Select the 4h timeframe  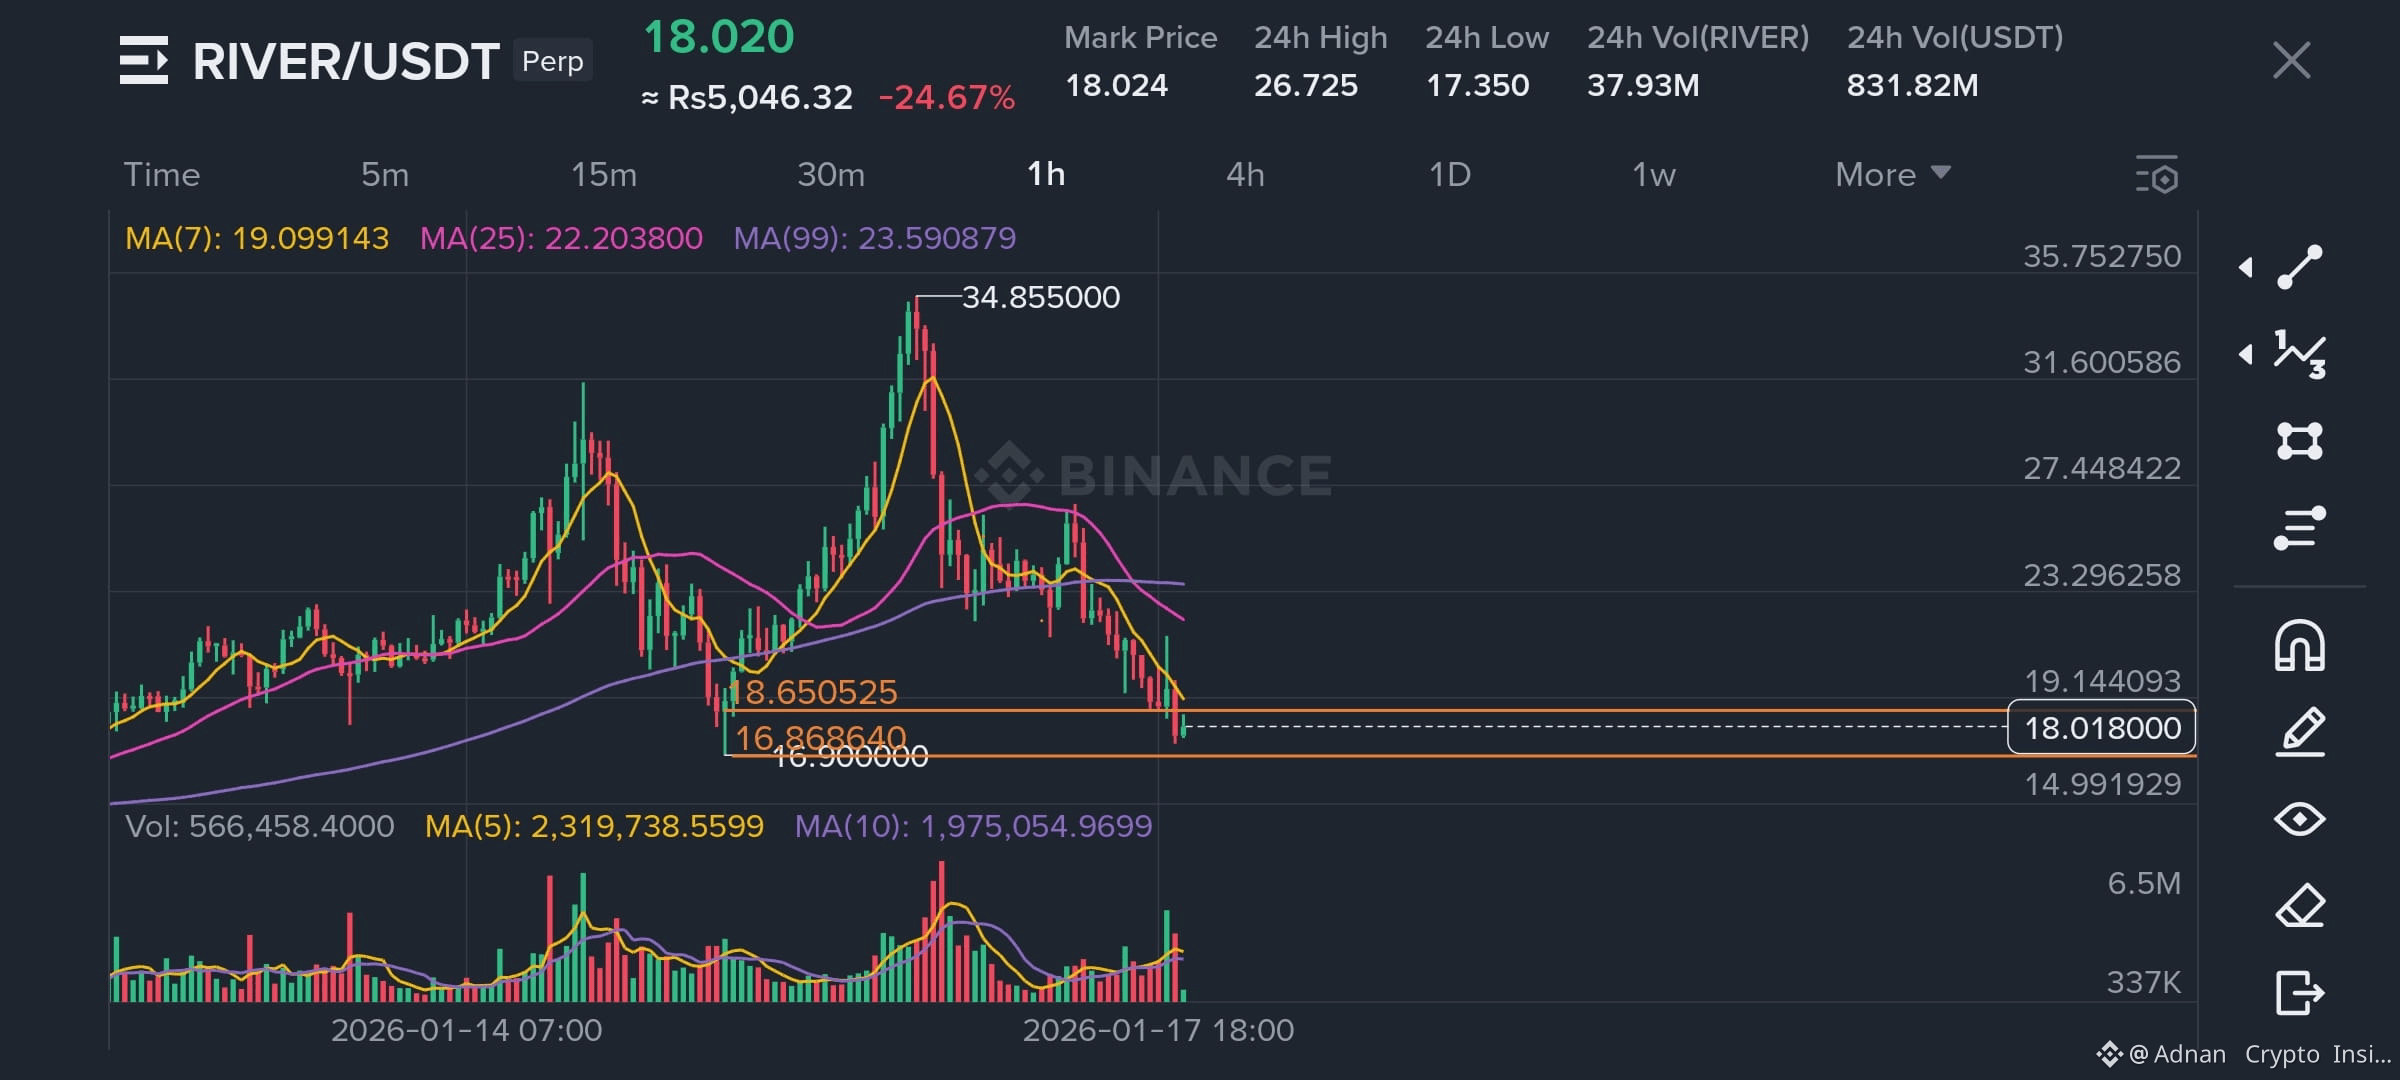(x=1245, y=175)
